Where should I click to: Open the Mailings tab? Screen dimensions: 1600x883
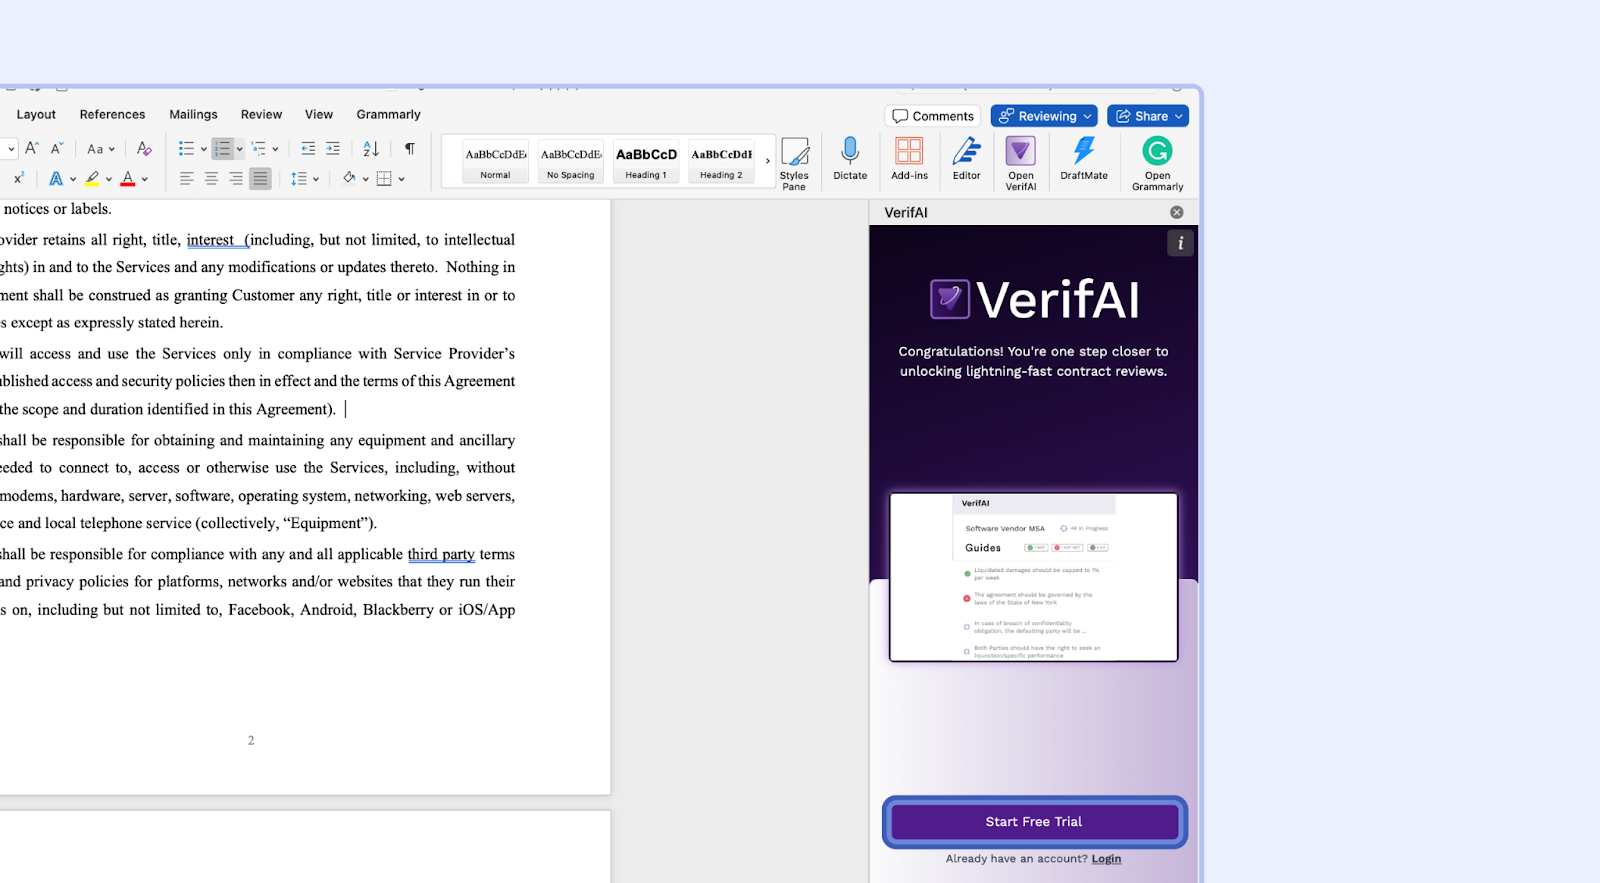click(x=193, y=115)
